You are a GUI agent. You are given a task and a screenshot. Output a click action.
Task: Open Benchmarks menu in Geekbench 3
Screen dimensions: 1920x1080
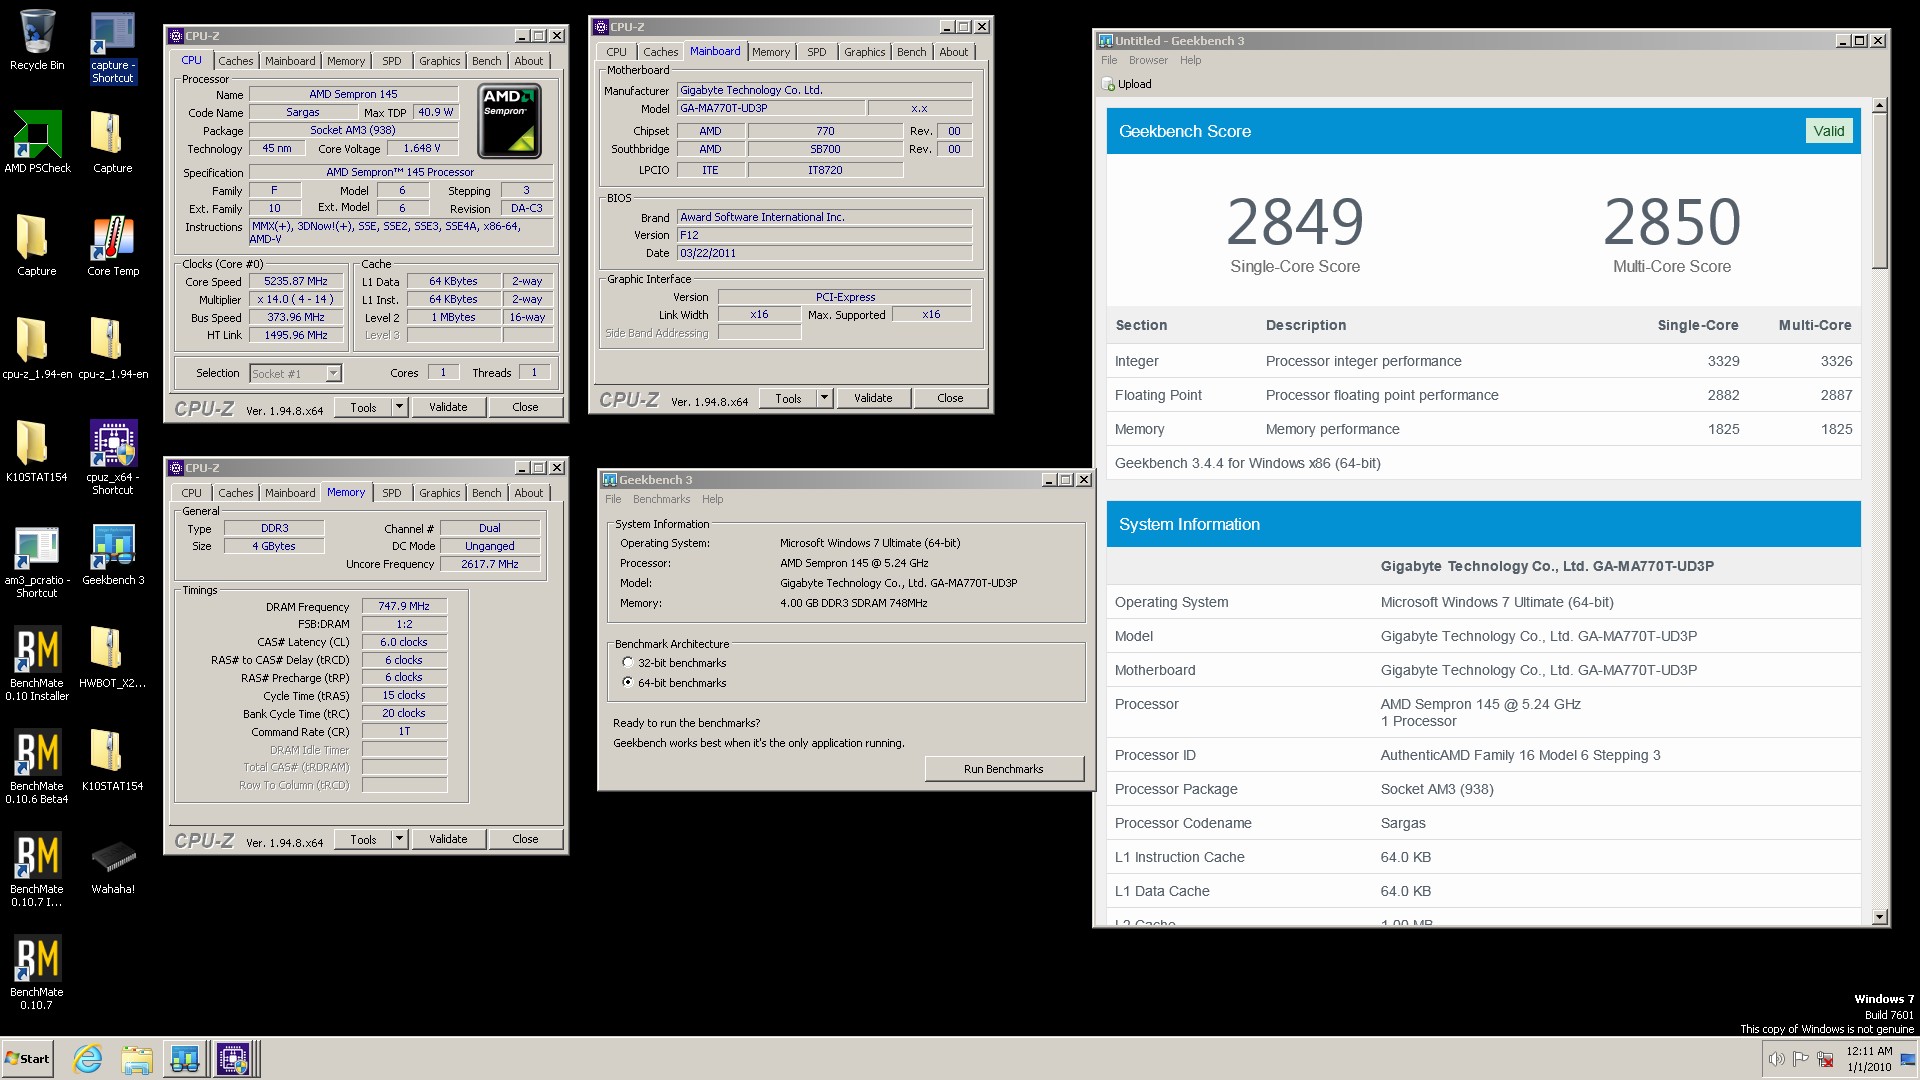(661, 499)
